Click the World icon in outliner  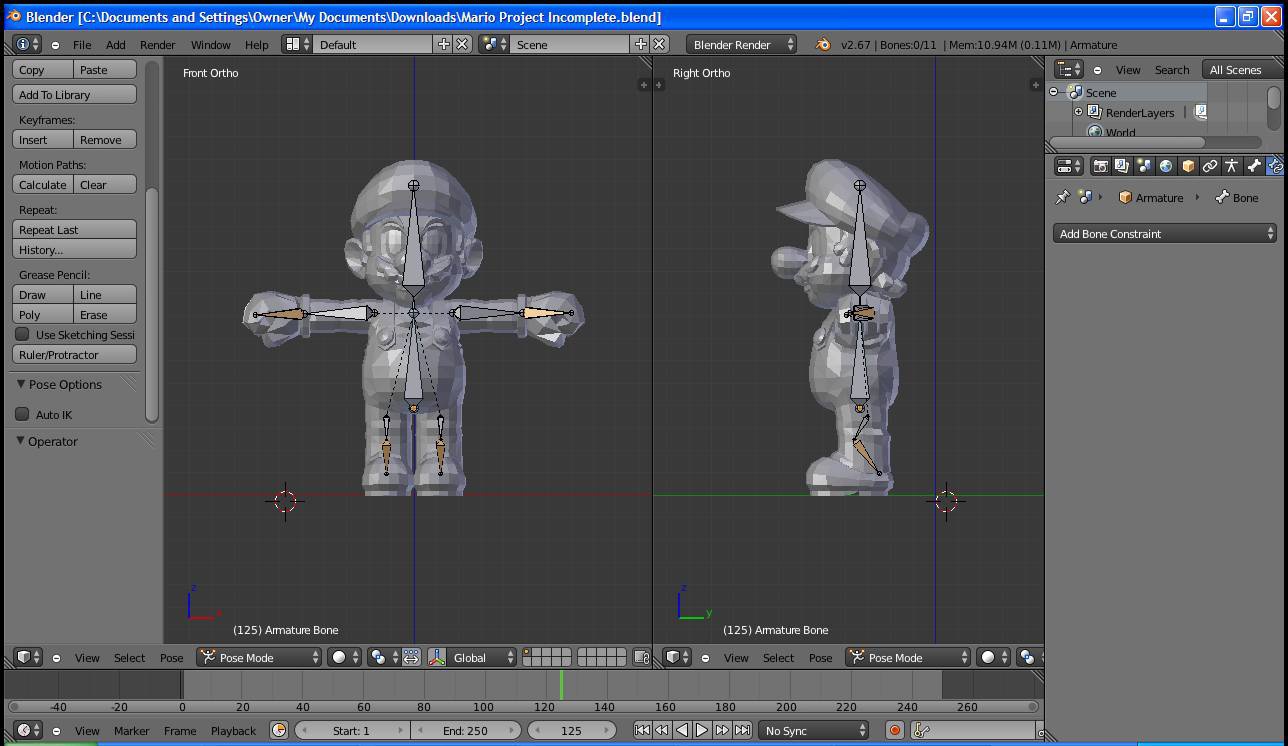[1095, 132]
